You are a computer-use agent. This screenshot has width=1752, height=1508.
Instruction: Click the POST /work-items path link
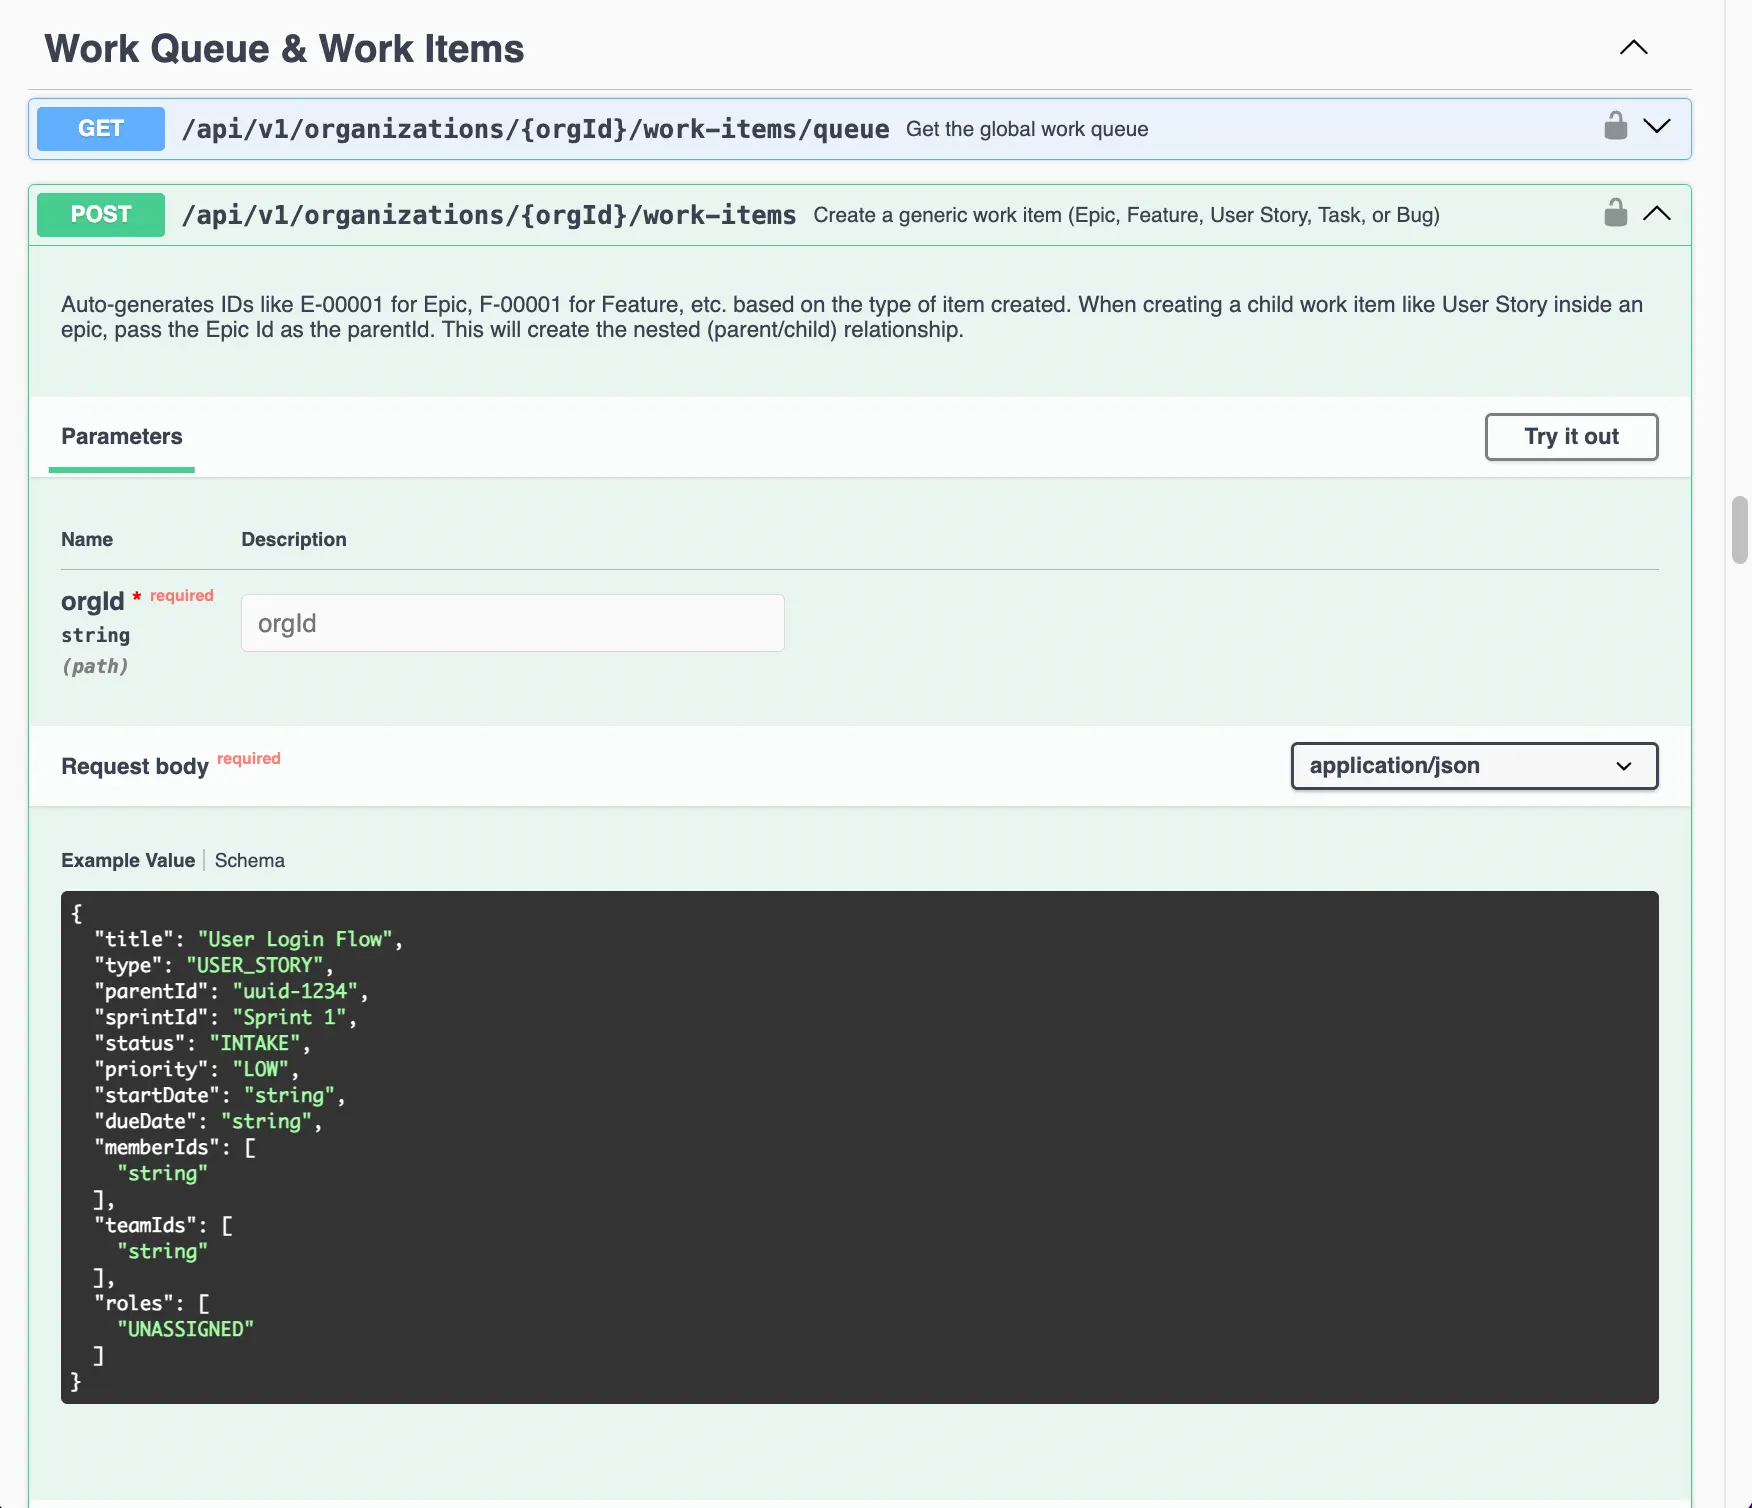click(489, 214)
